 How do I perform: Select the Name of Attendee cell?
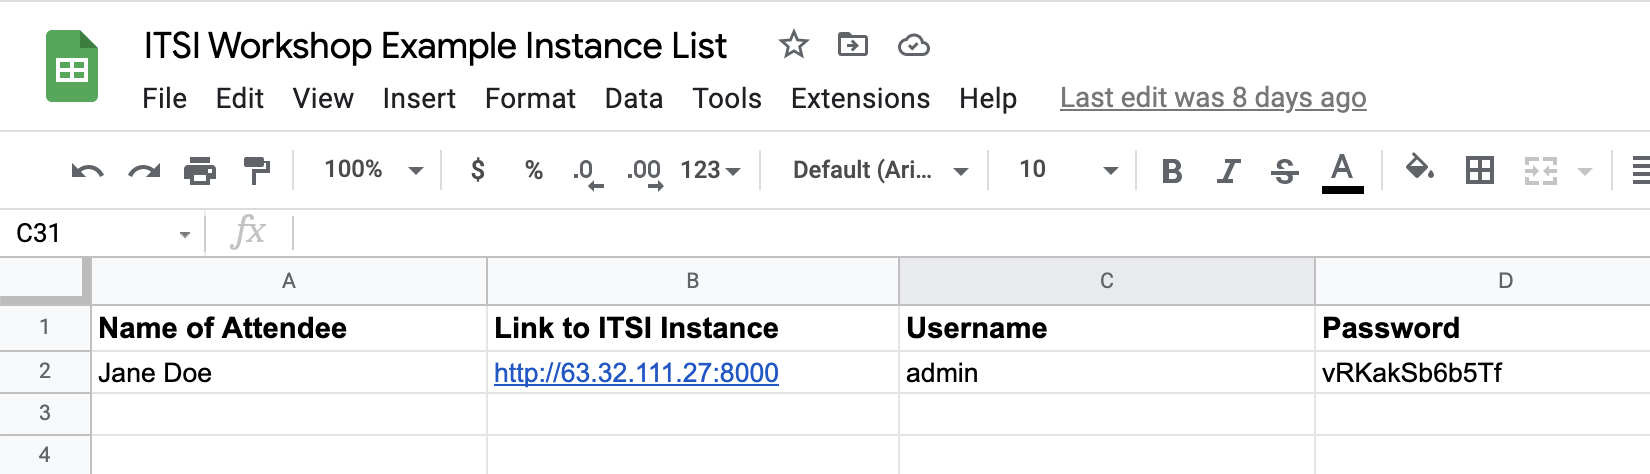(289, 328)
